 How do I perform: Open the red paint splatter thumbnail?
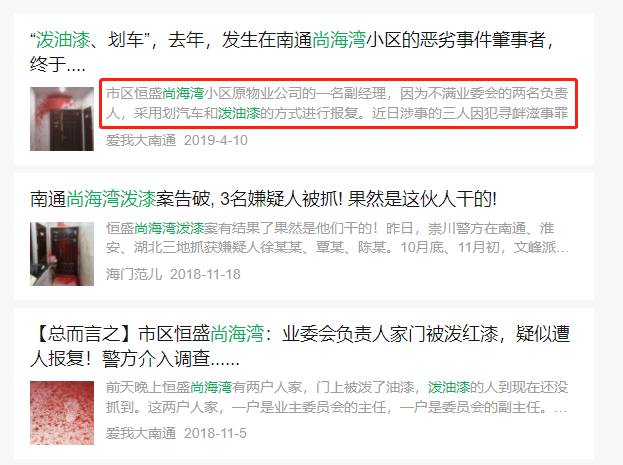(62, 413)
